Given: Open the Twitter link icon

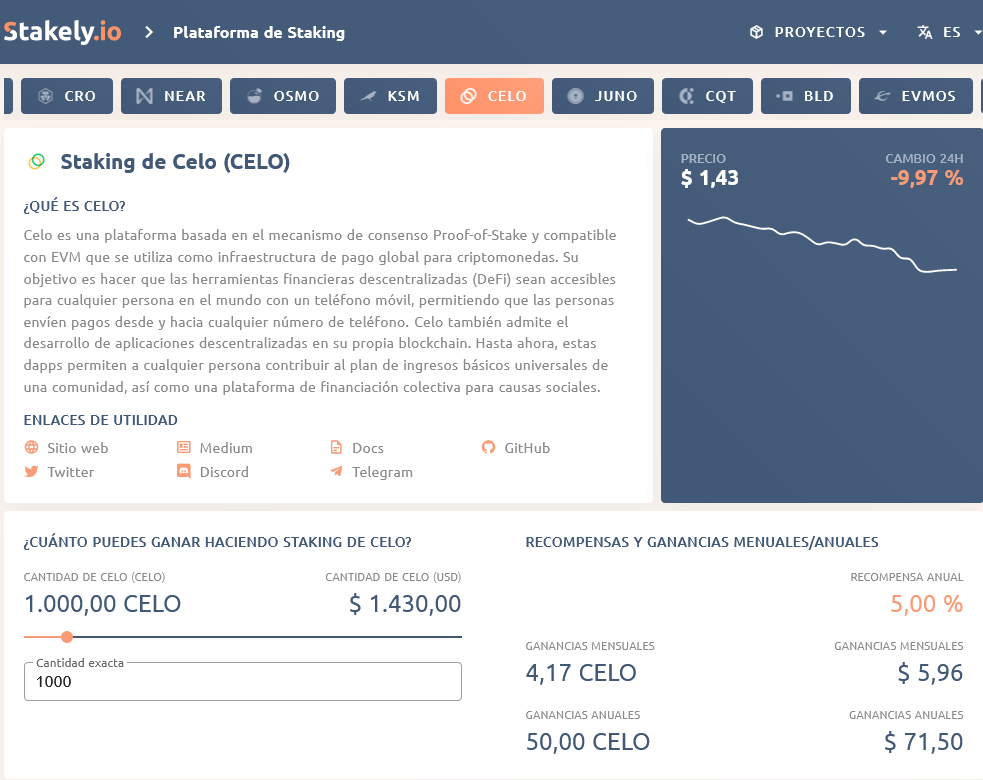Looking at the screenshot, I should 31,471.
